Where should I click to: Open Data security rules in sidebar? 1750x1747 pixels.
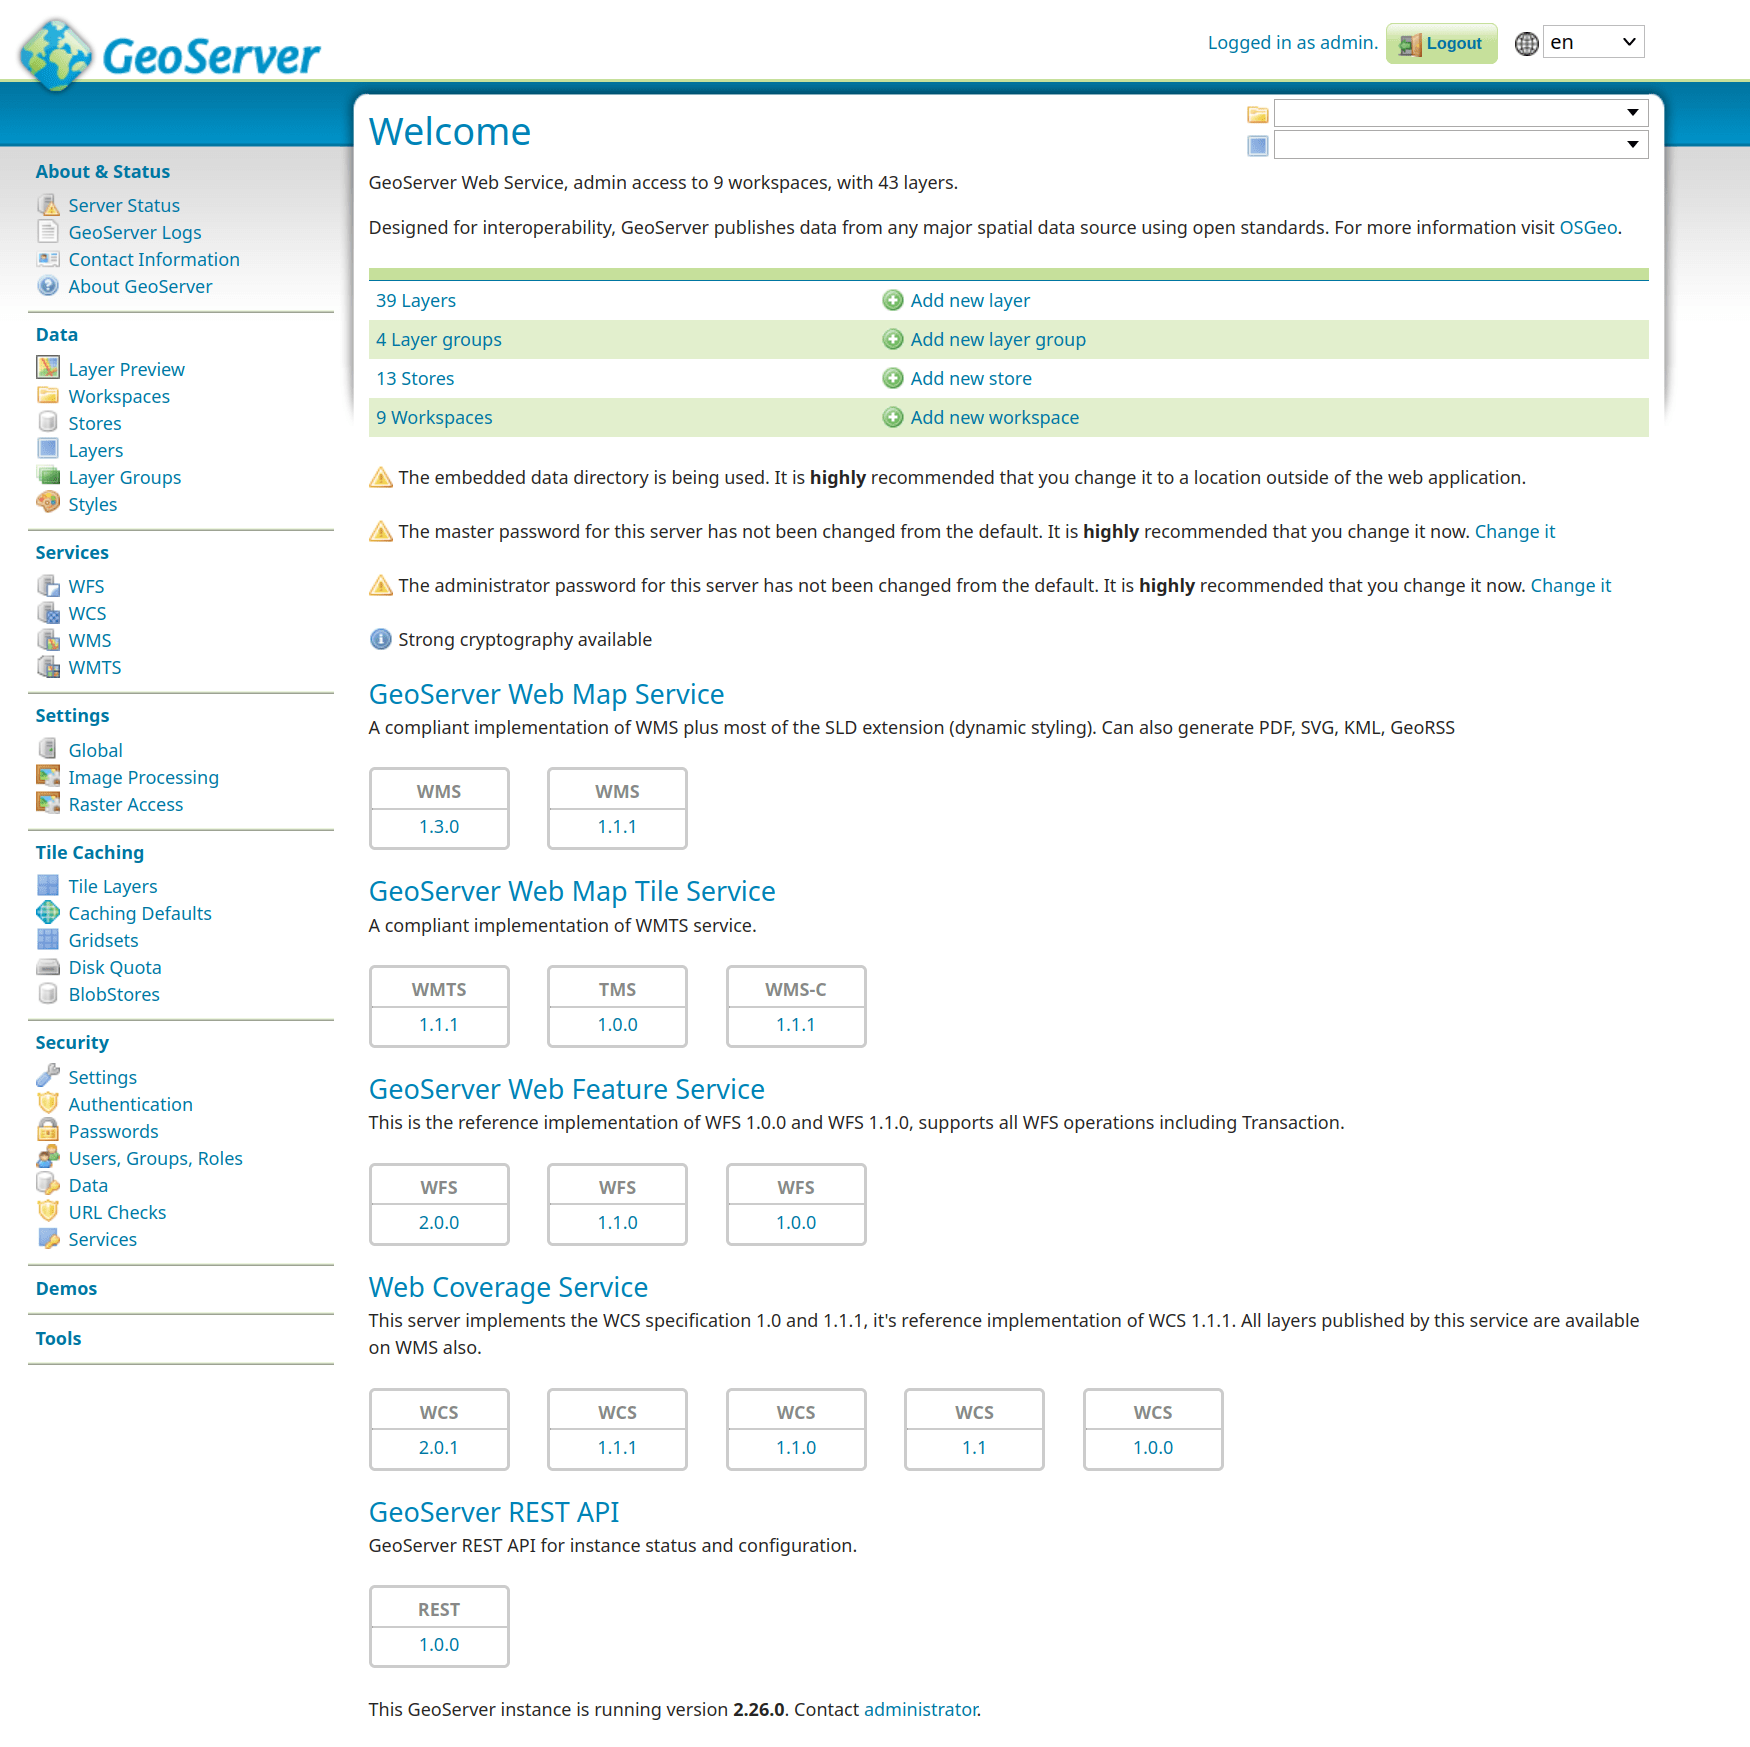tap(88, 1185)
